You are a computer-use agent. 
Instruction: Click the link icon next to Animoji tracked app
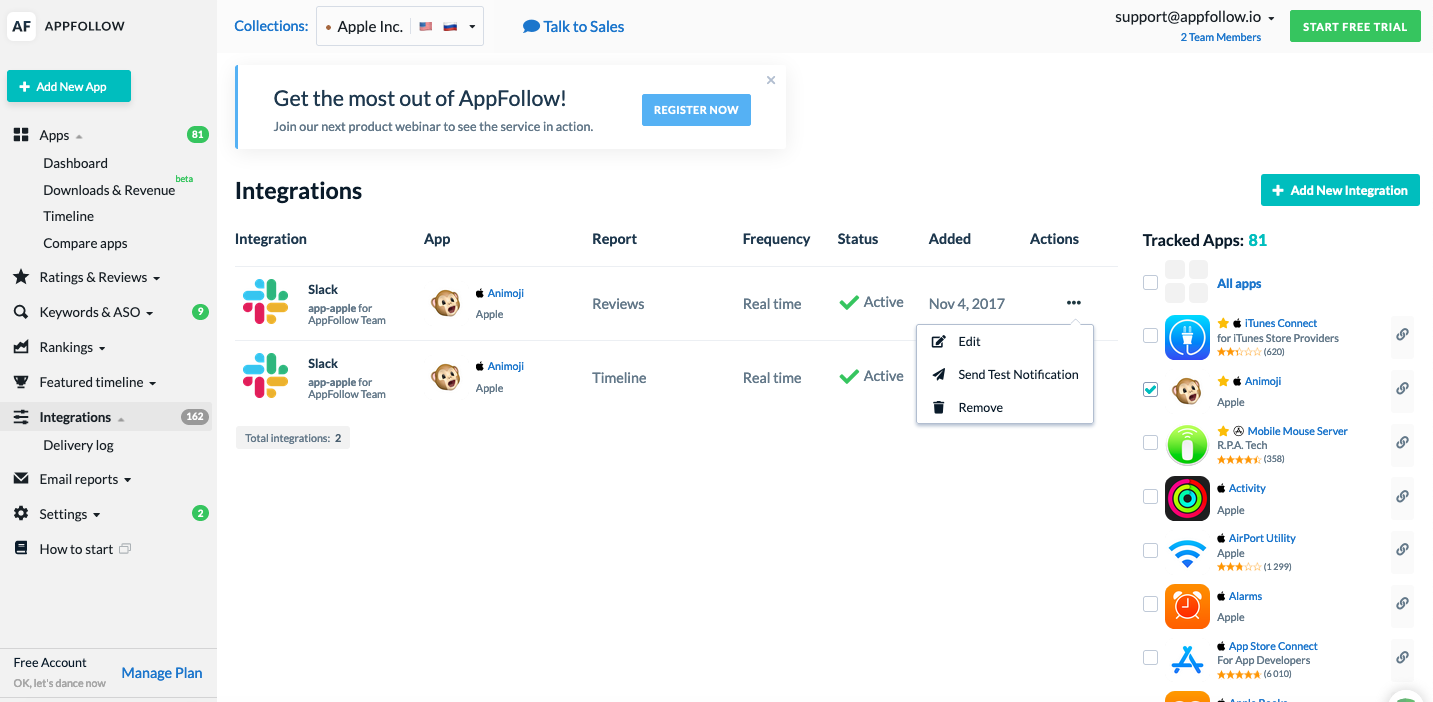pyautogui.click(x=1402, y=388)
